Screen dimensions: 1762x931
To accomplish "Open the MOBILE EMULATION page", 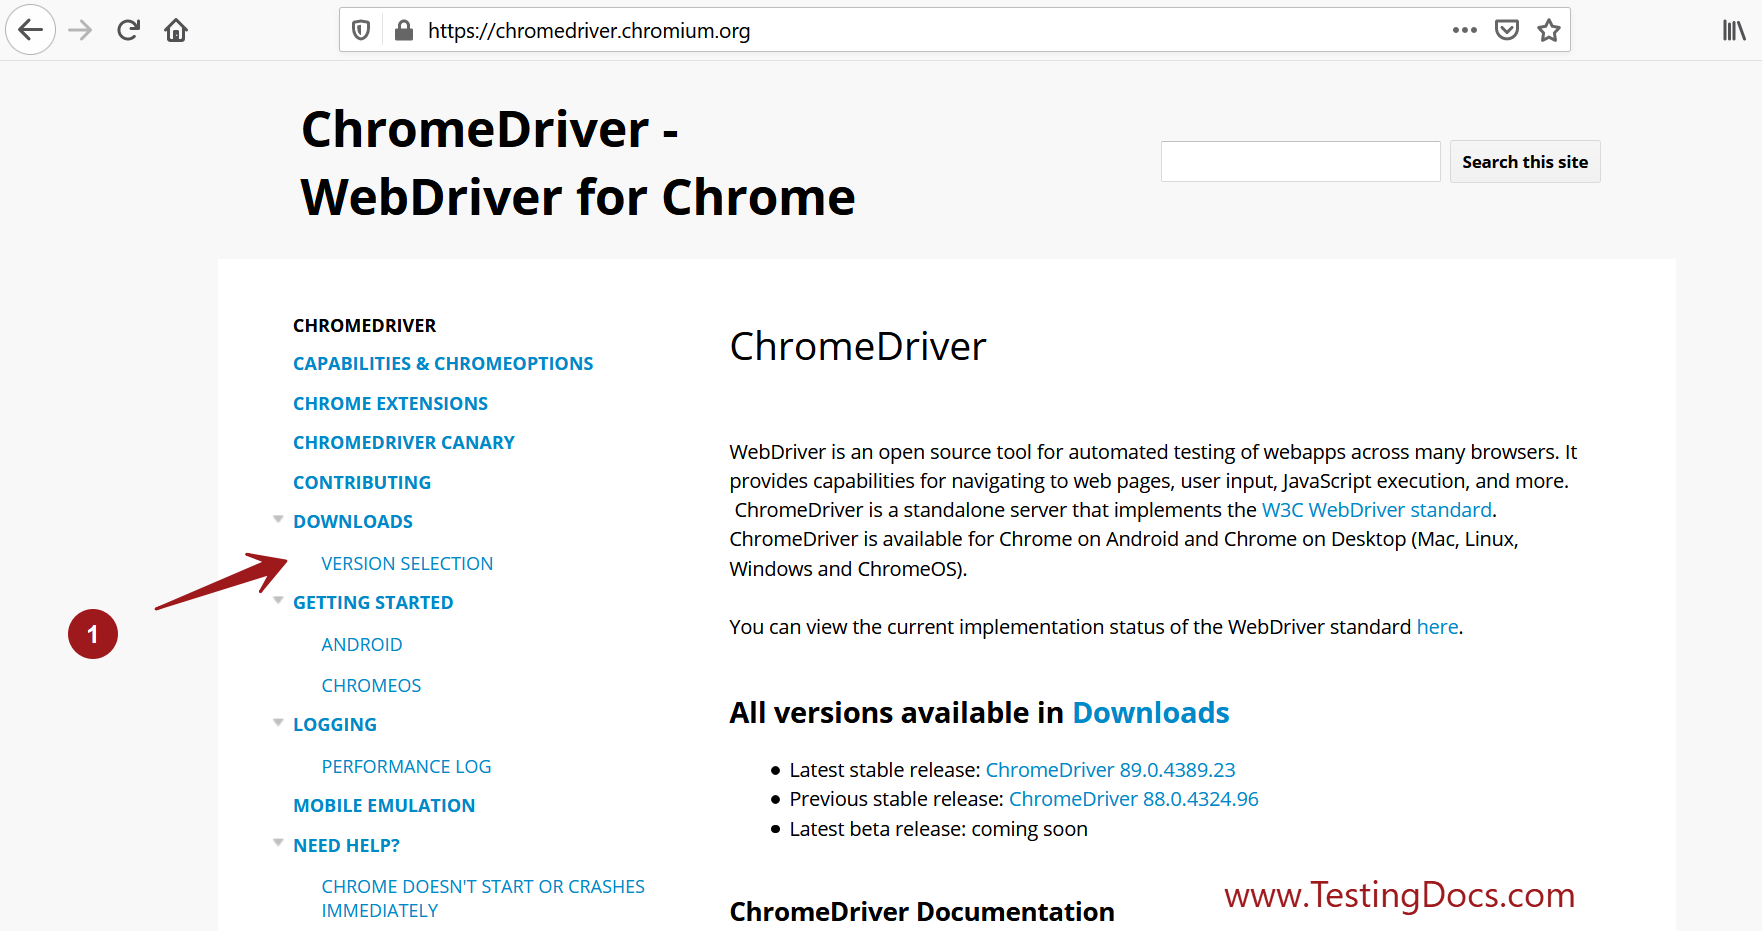I will (x=384, y=805).
